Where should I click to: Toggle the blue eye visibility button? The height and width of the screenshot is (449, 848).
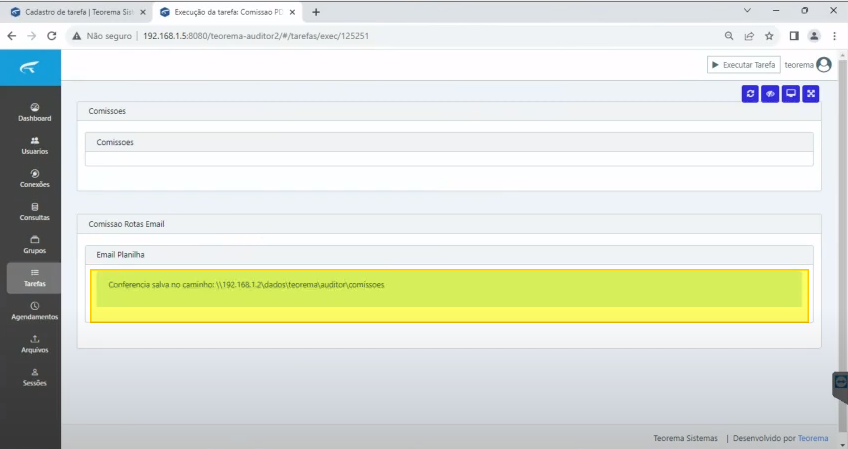(770, 94)
